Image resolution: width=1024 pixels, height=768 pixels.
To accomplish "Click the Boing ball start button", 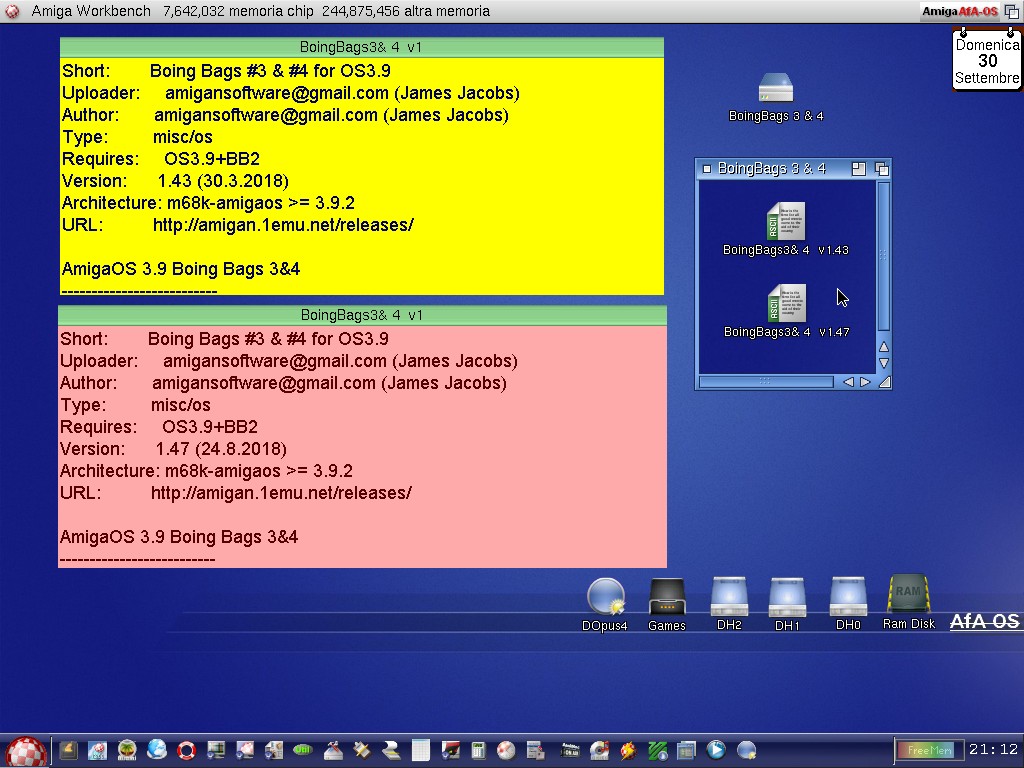I will (x=26, y=751).
